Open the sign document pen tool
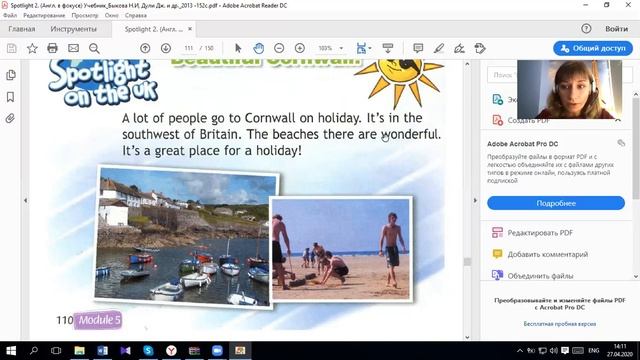Viewport: 640px width, 360px height. point(459,48)
